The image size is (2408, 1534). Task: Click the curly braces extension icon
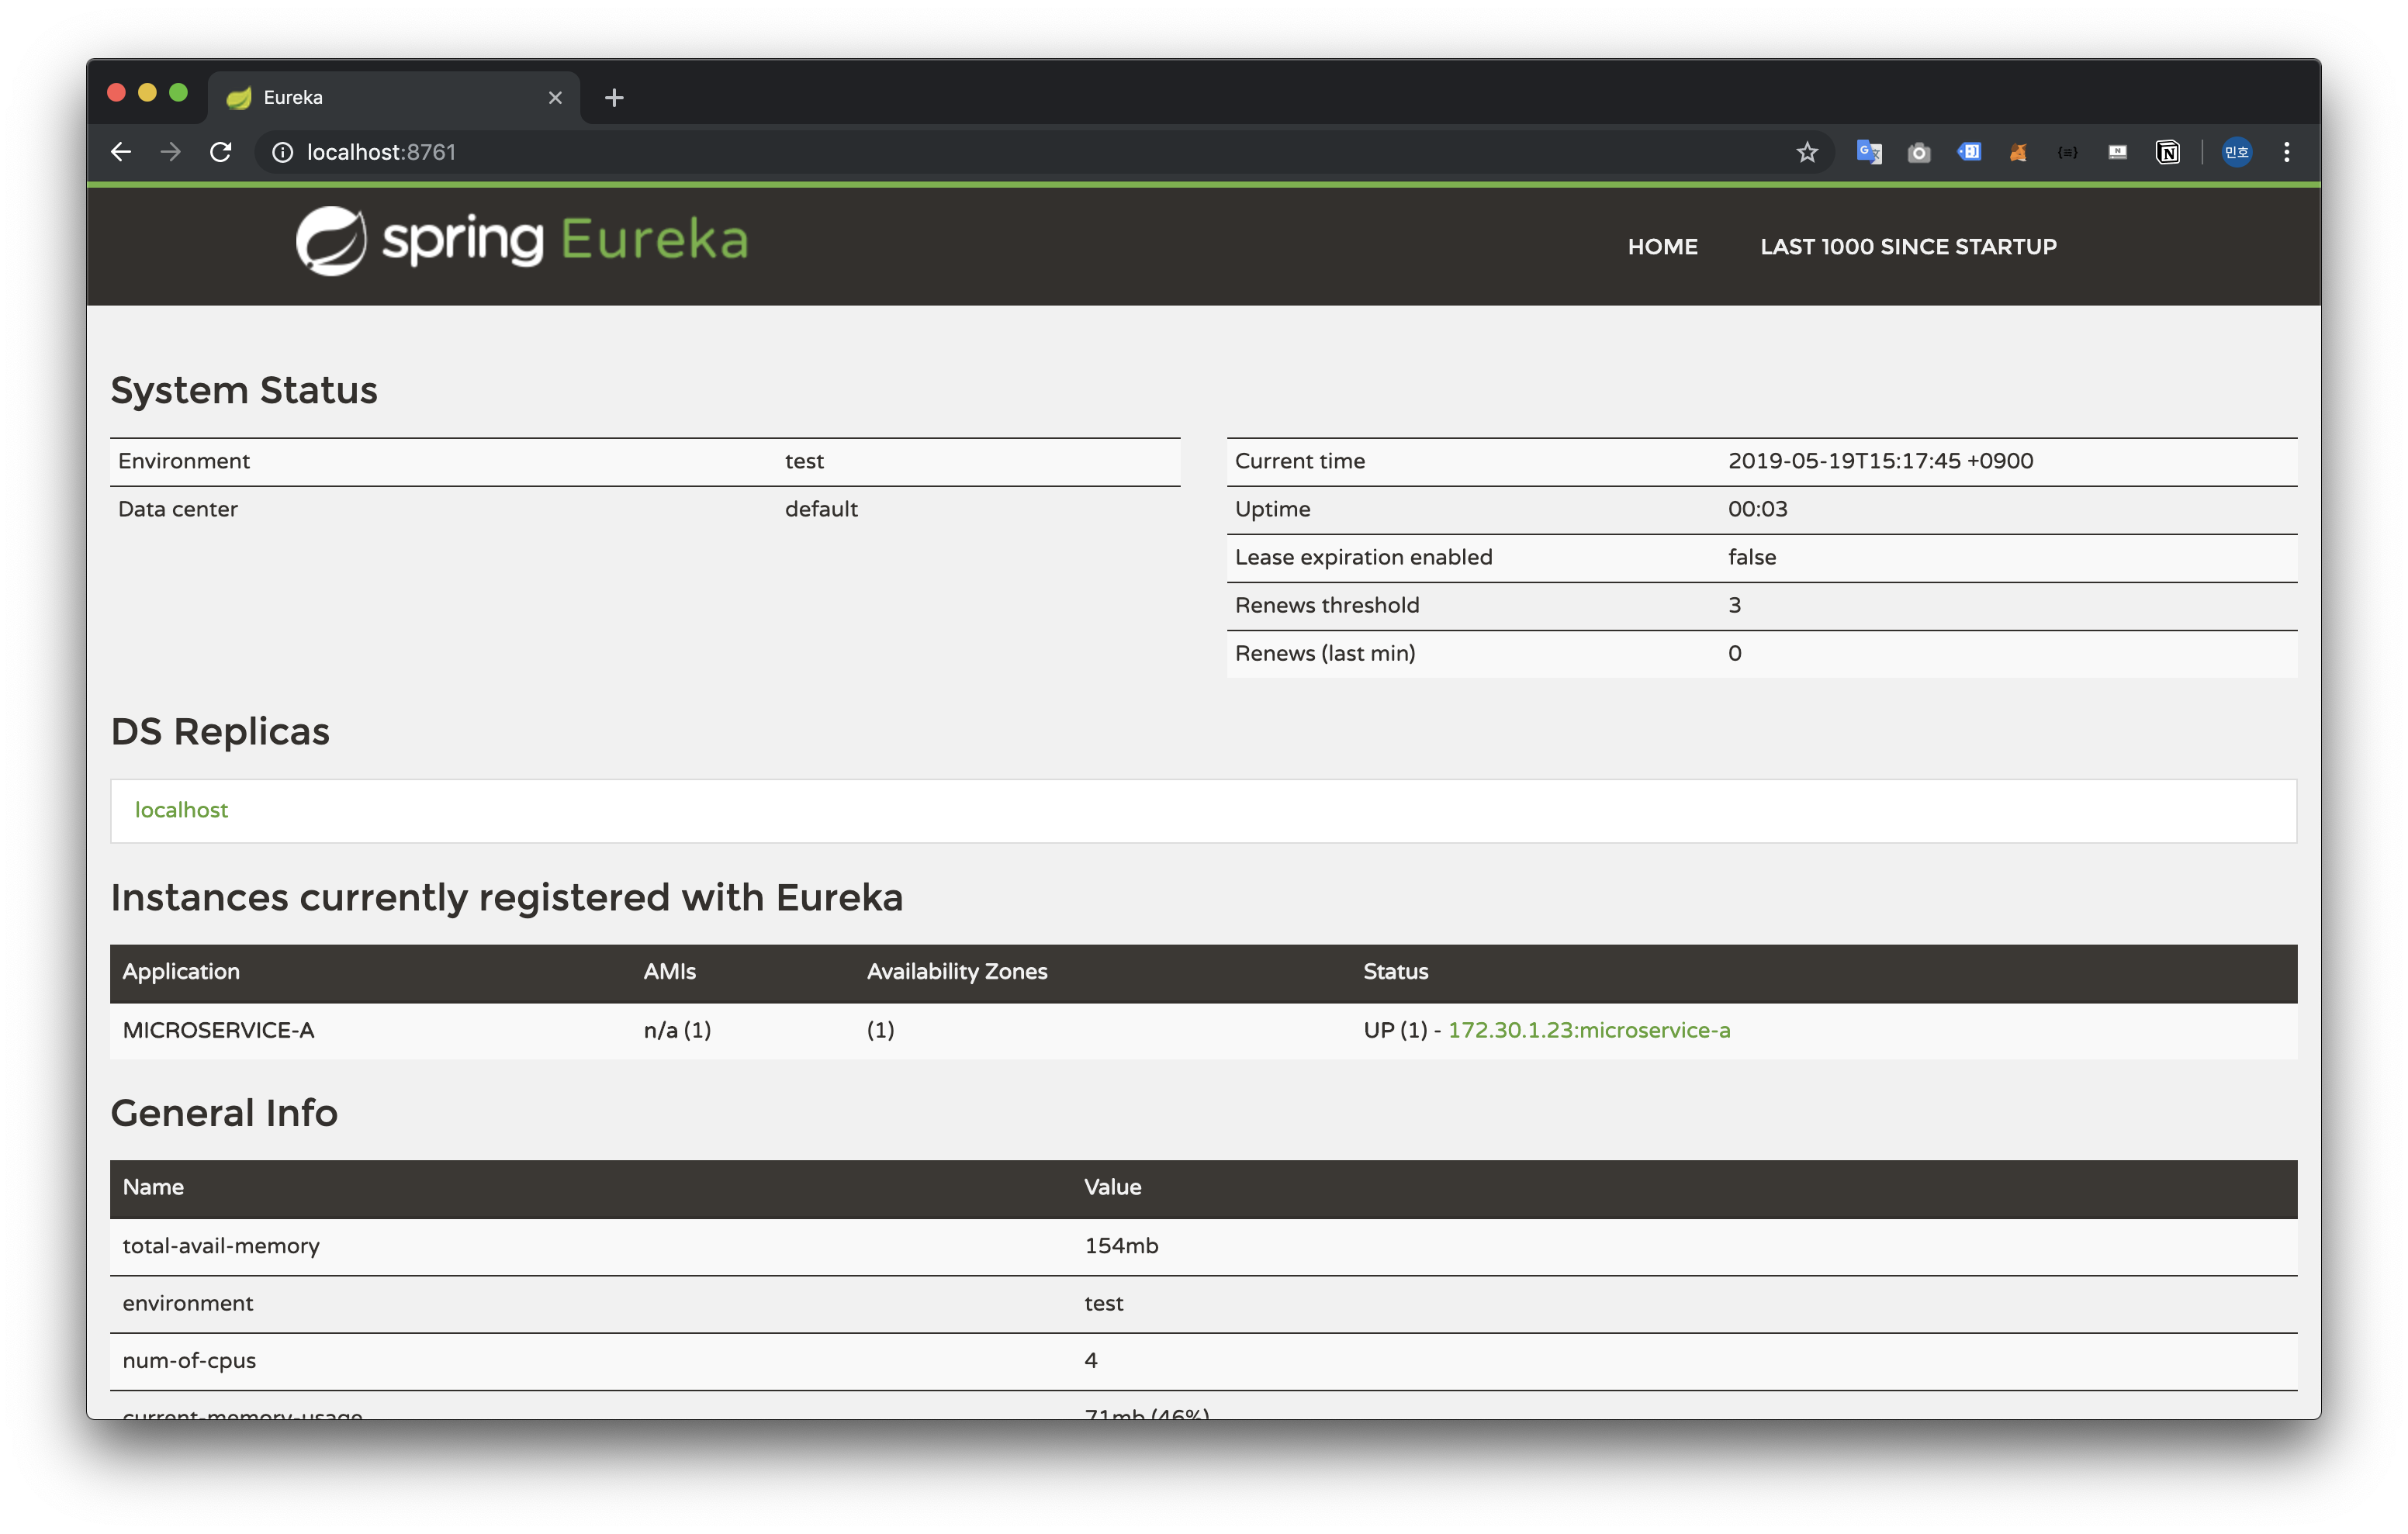point(2067,152)
